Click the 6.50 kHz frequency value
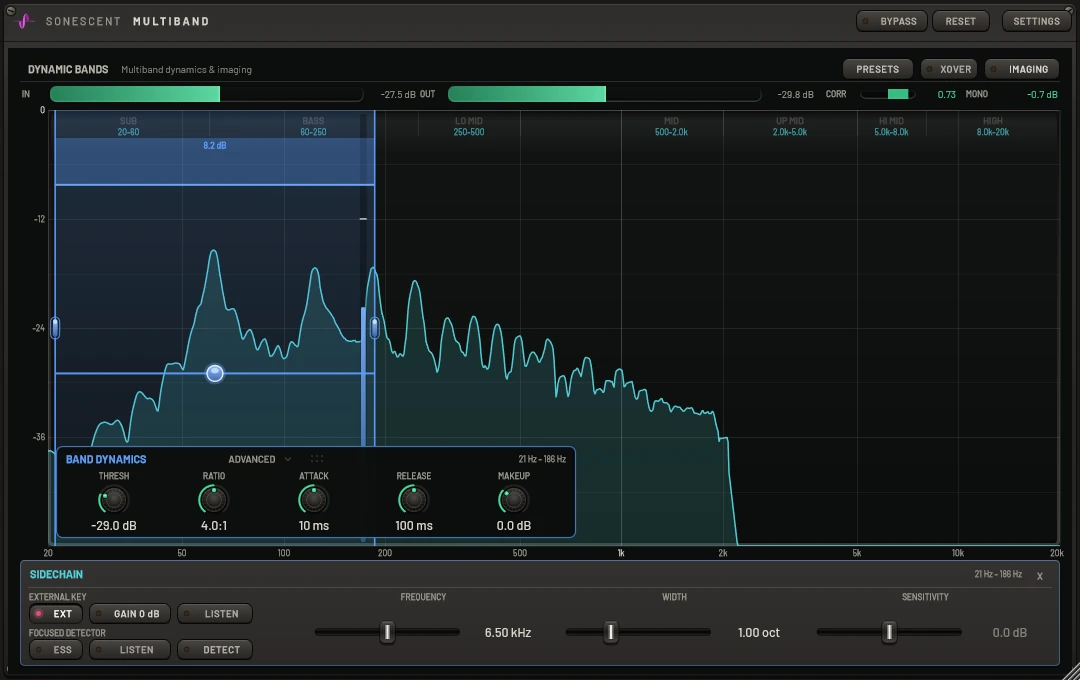Image resolution: width=1080 pixels, height=680 pixels. (x=508, y=632)
